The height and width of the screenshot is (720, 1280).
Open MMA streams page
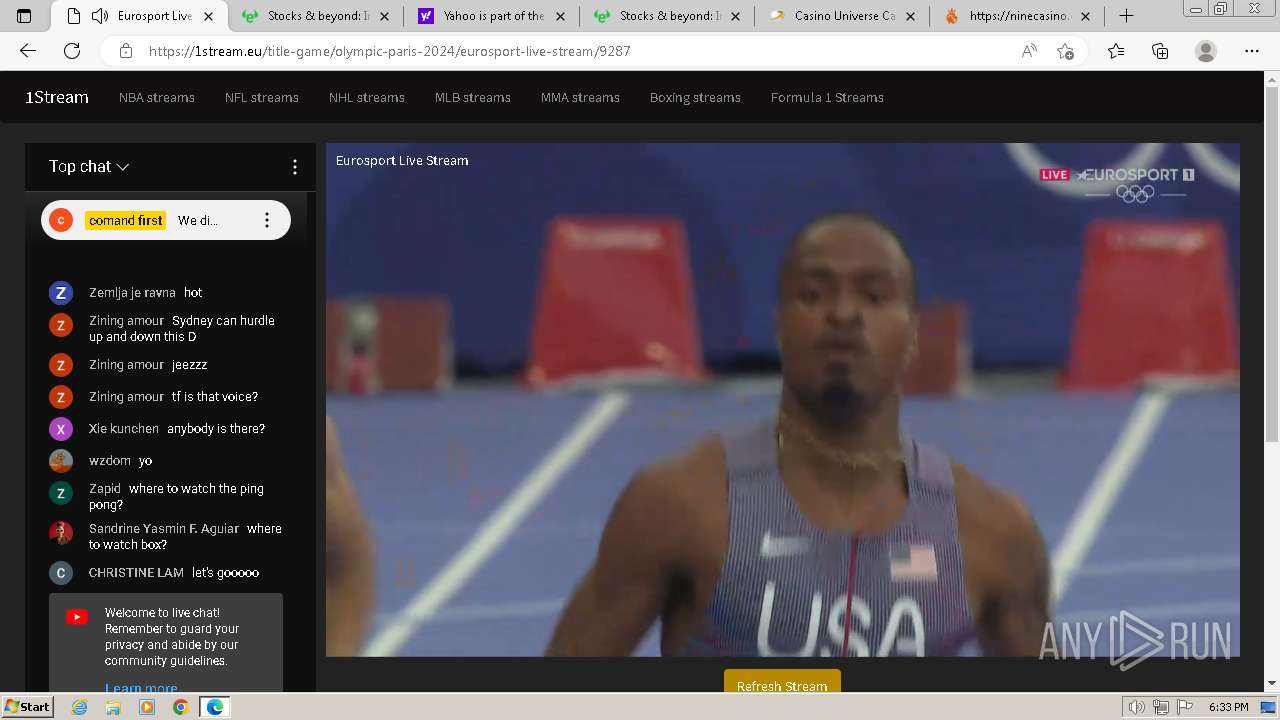tap(580, 97)
